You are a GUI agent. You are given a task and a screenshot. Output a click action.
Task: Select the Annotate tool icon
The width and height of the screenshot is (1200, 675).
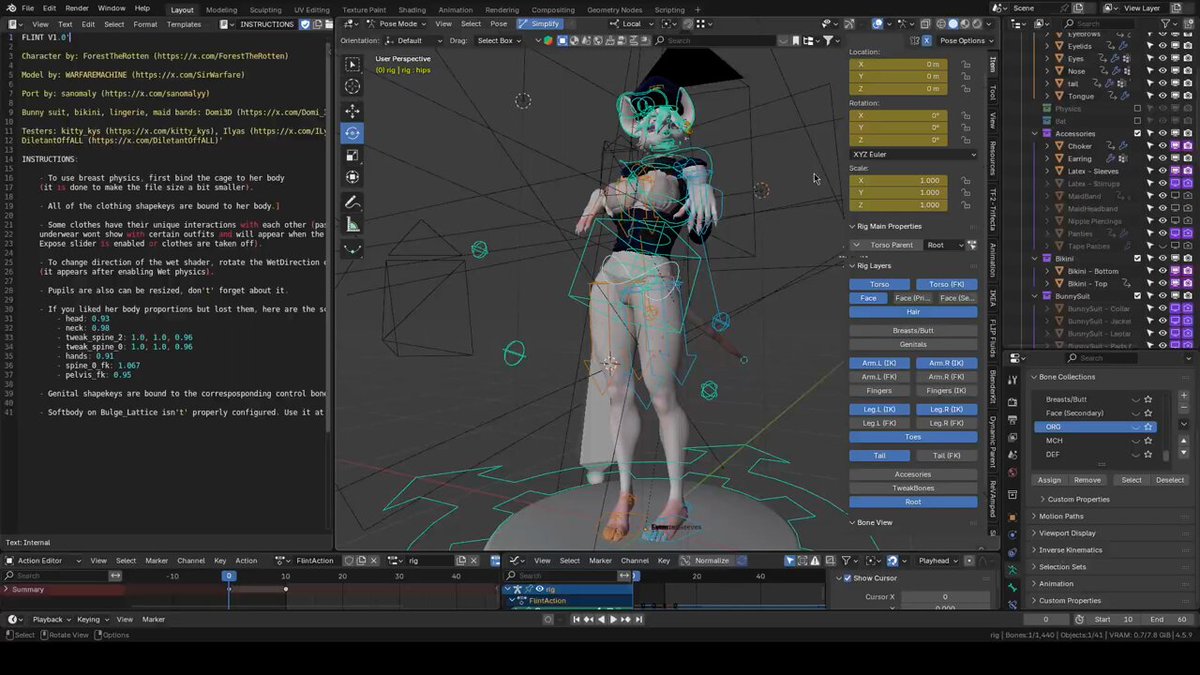coord(353,203)
